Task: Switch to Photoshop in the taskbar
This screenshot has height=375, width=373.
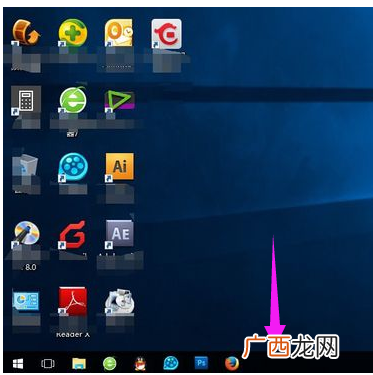Action: [x=201, y=363]
